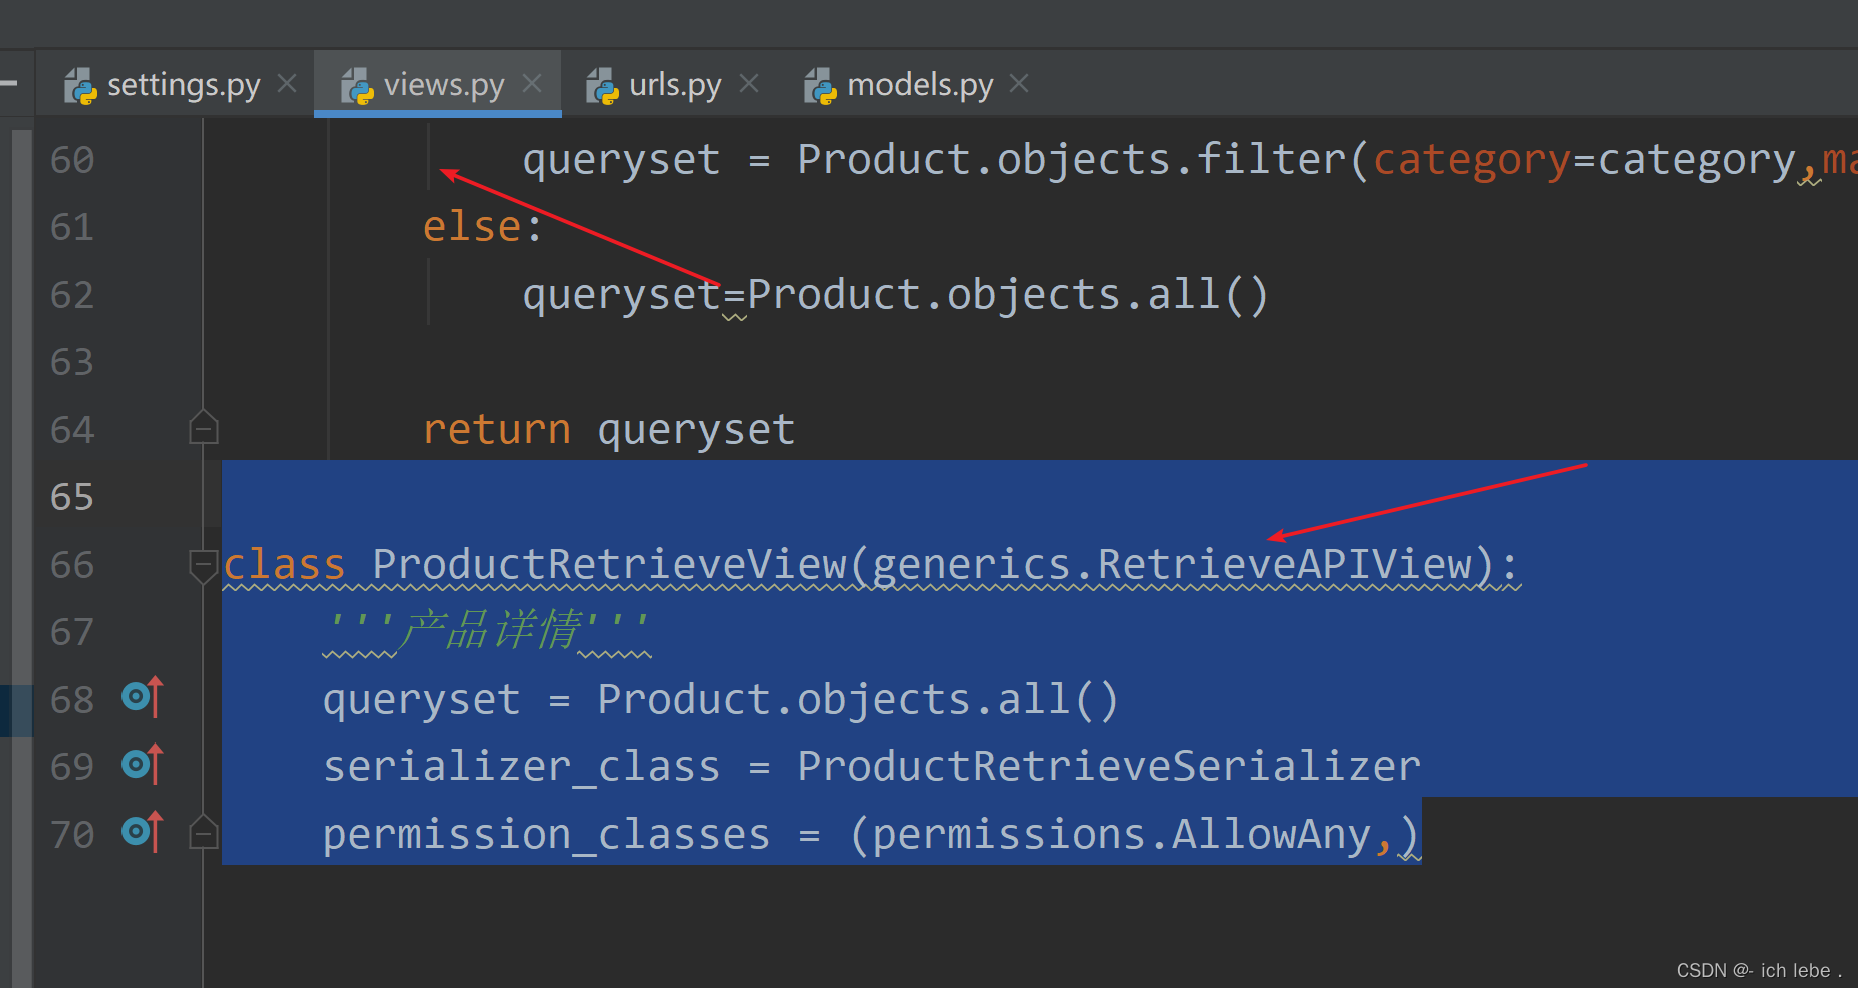
Task: Close the views.py tab
Action: tap(532, 83)
